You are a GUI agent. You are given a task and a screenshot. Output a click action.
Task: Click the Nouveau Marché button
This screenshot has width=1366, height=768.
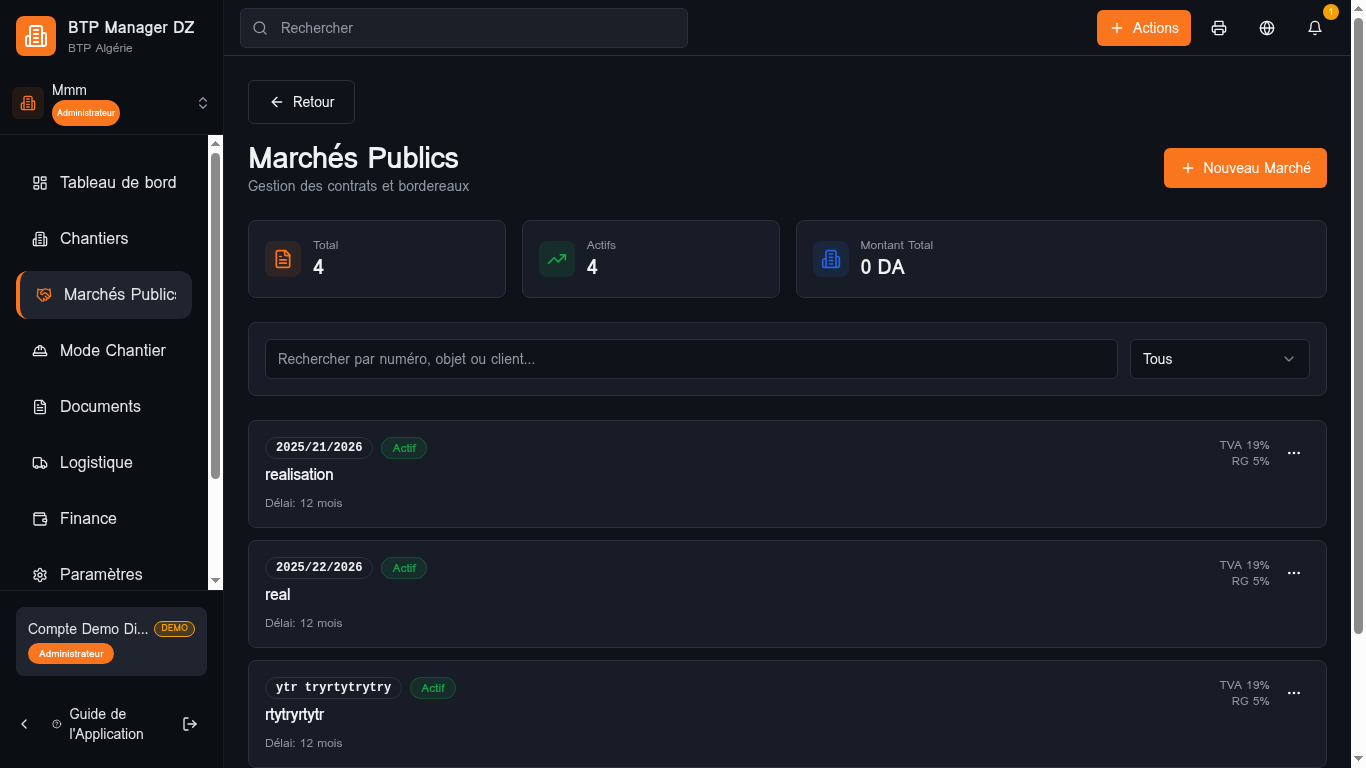point(1245,168)
